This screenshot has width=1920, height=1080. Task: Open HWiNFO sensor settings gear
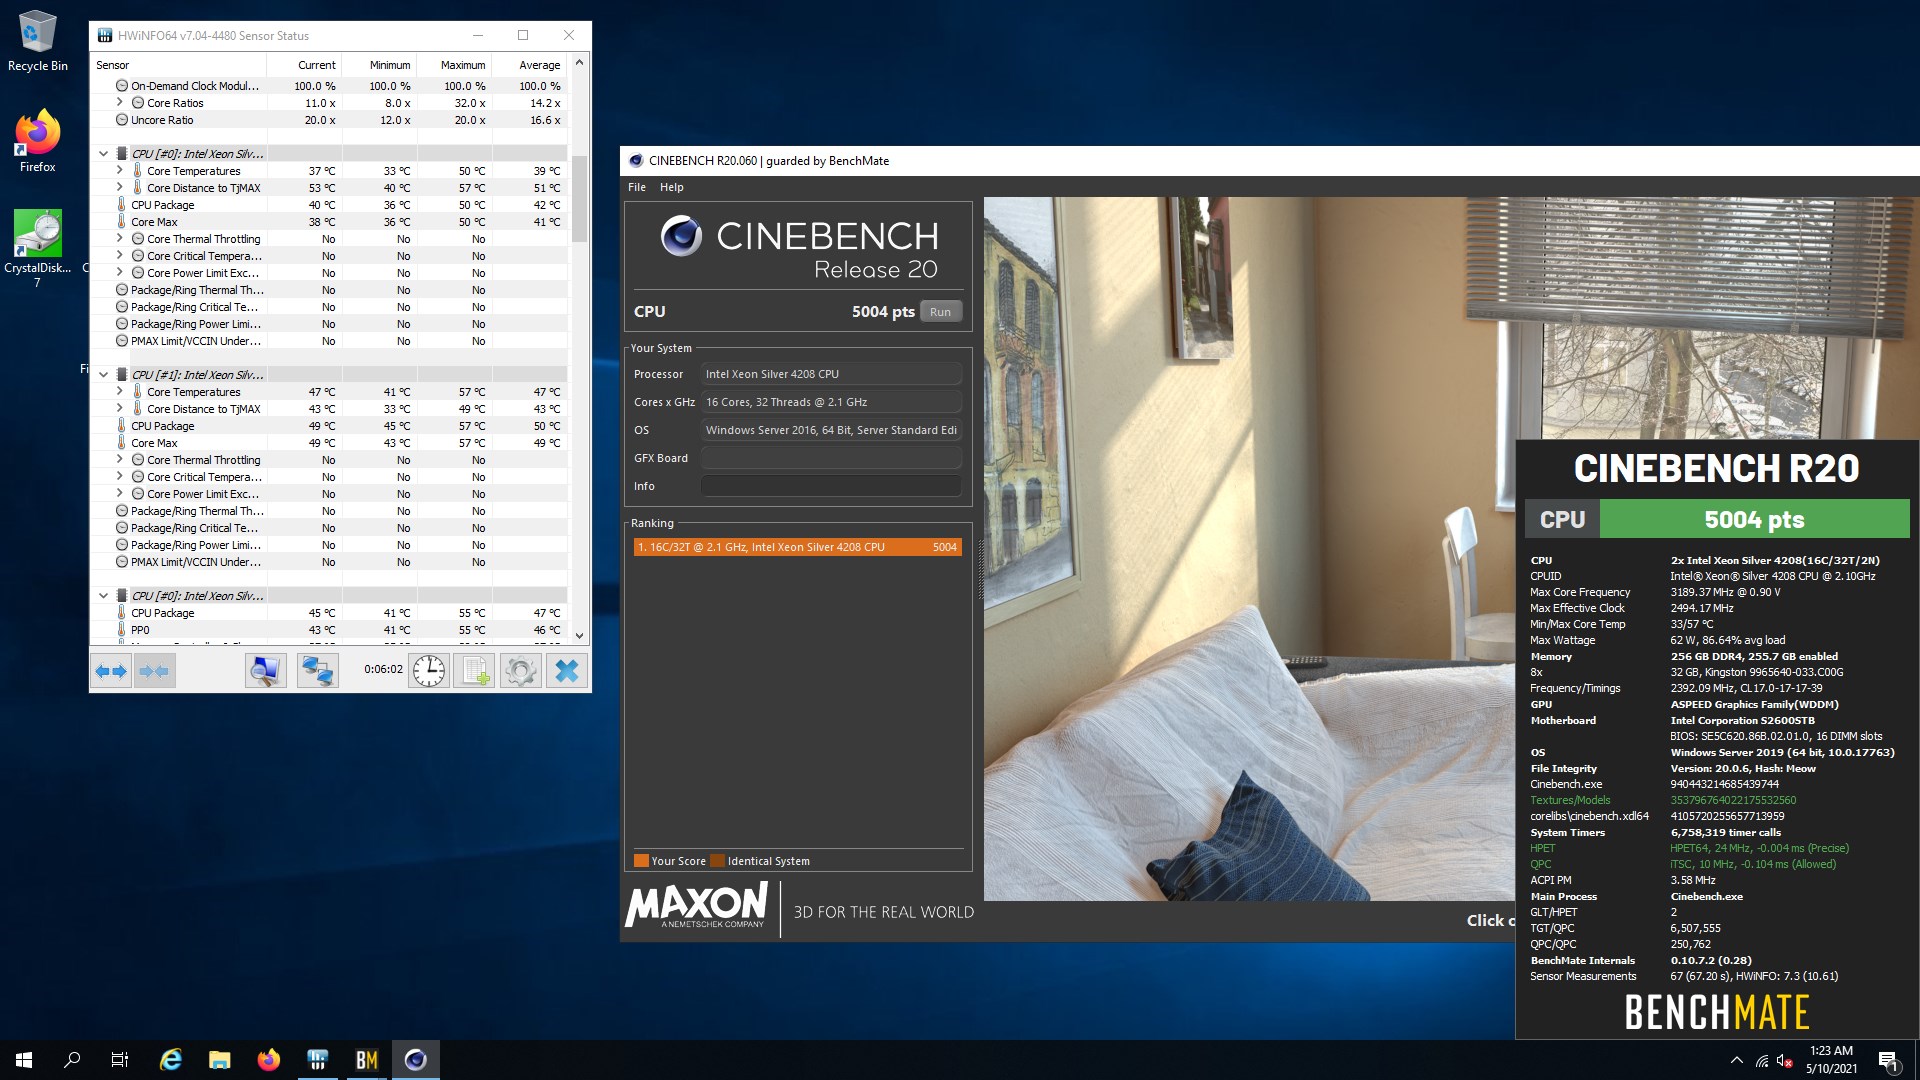click(x=520, y=671)
